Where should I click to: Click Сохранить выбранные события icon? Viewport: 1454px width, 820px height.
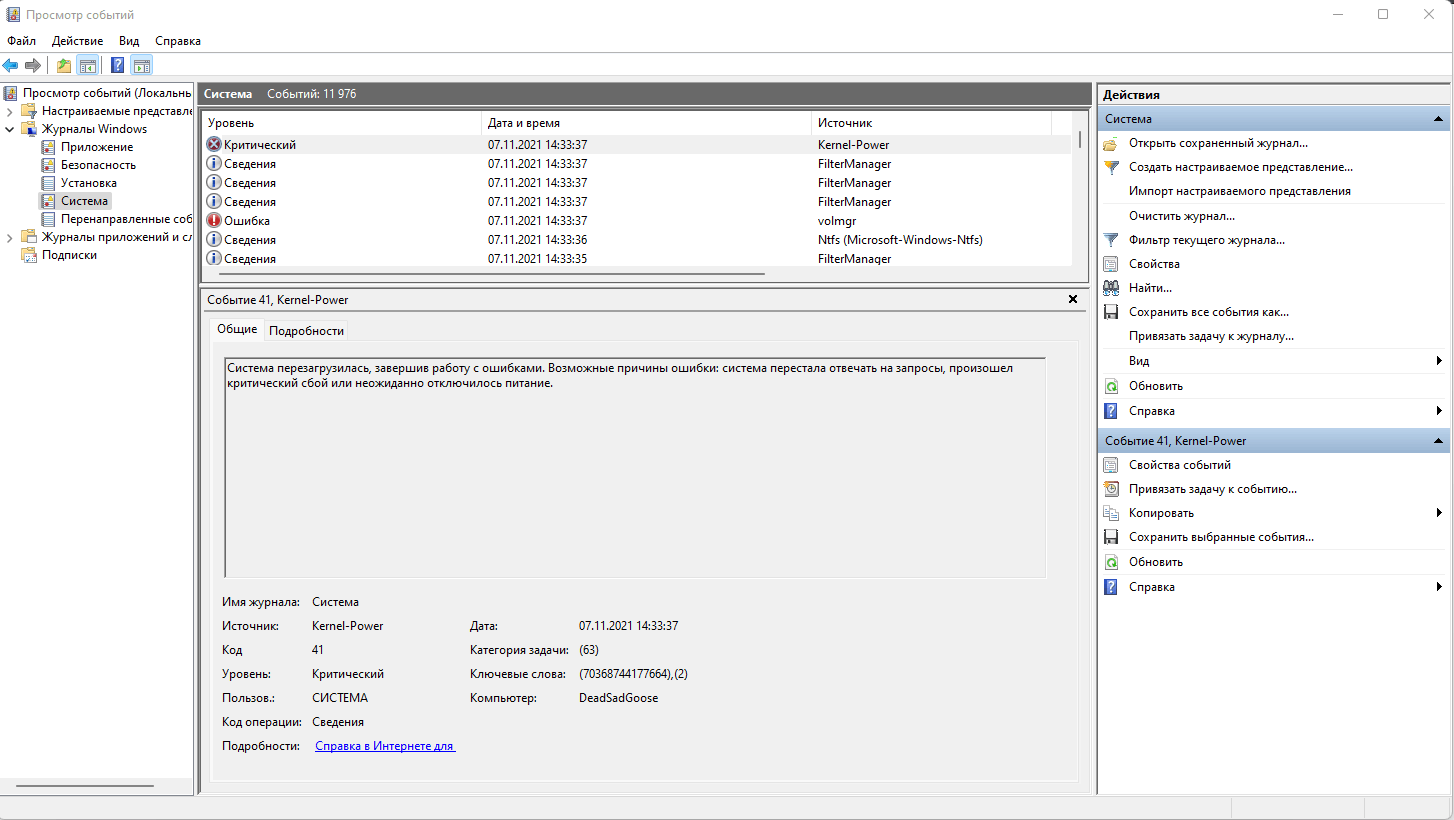click(x=1110, y=537)
